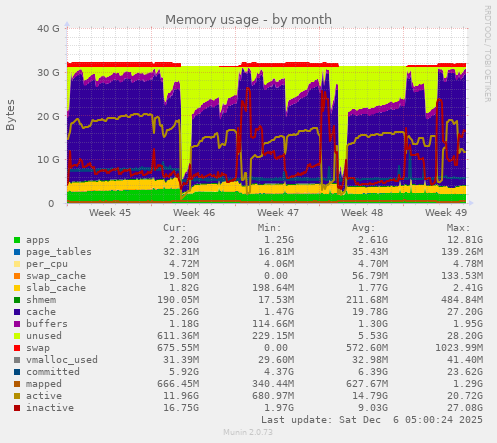Click the 'swap_cache' legend label
The image size is (497, 443).
(56, 276)
